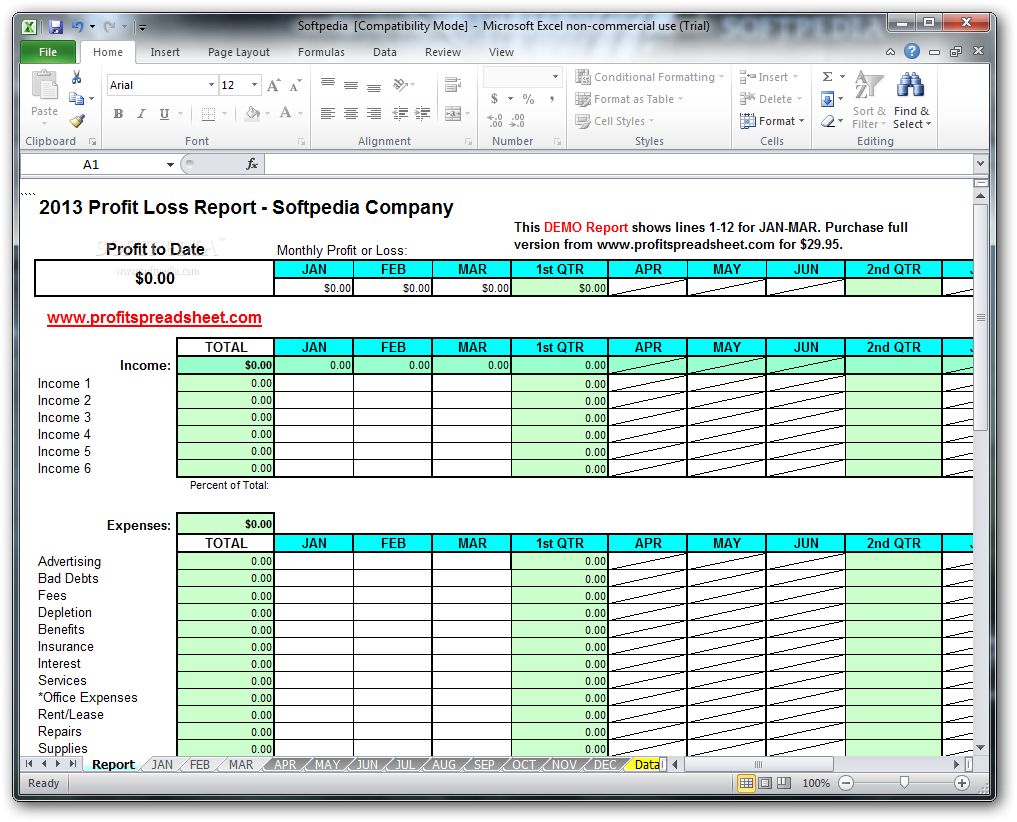Switch to Review ribbon tab
This screenshot has width=1017, height=822.
click(x=443, y=53)
